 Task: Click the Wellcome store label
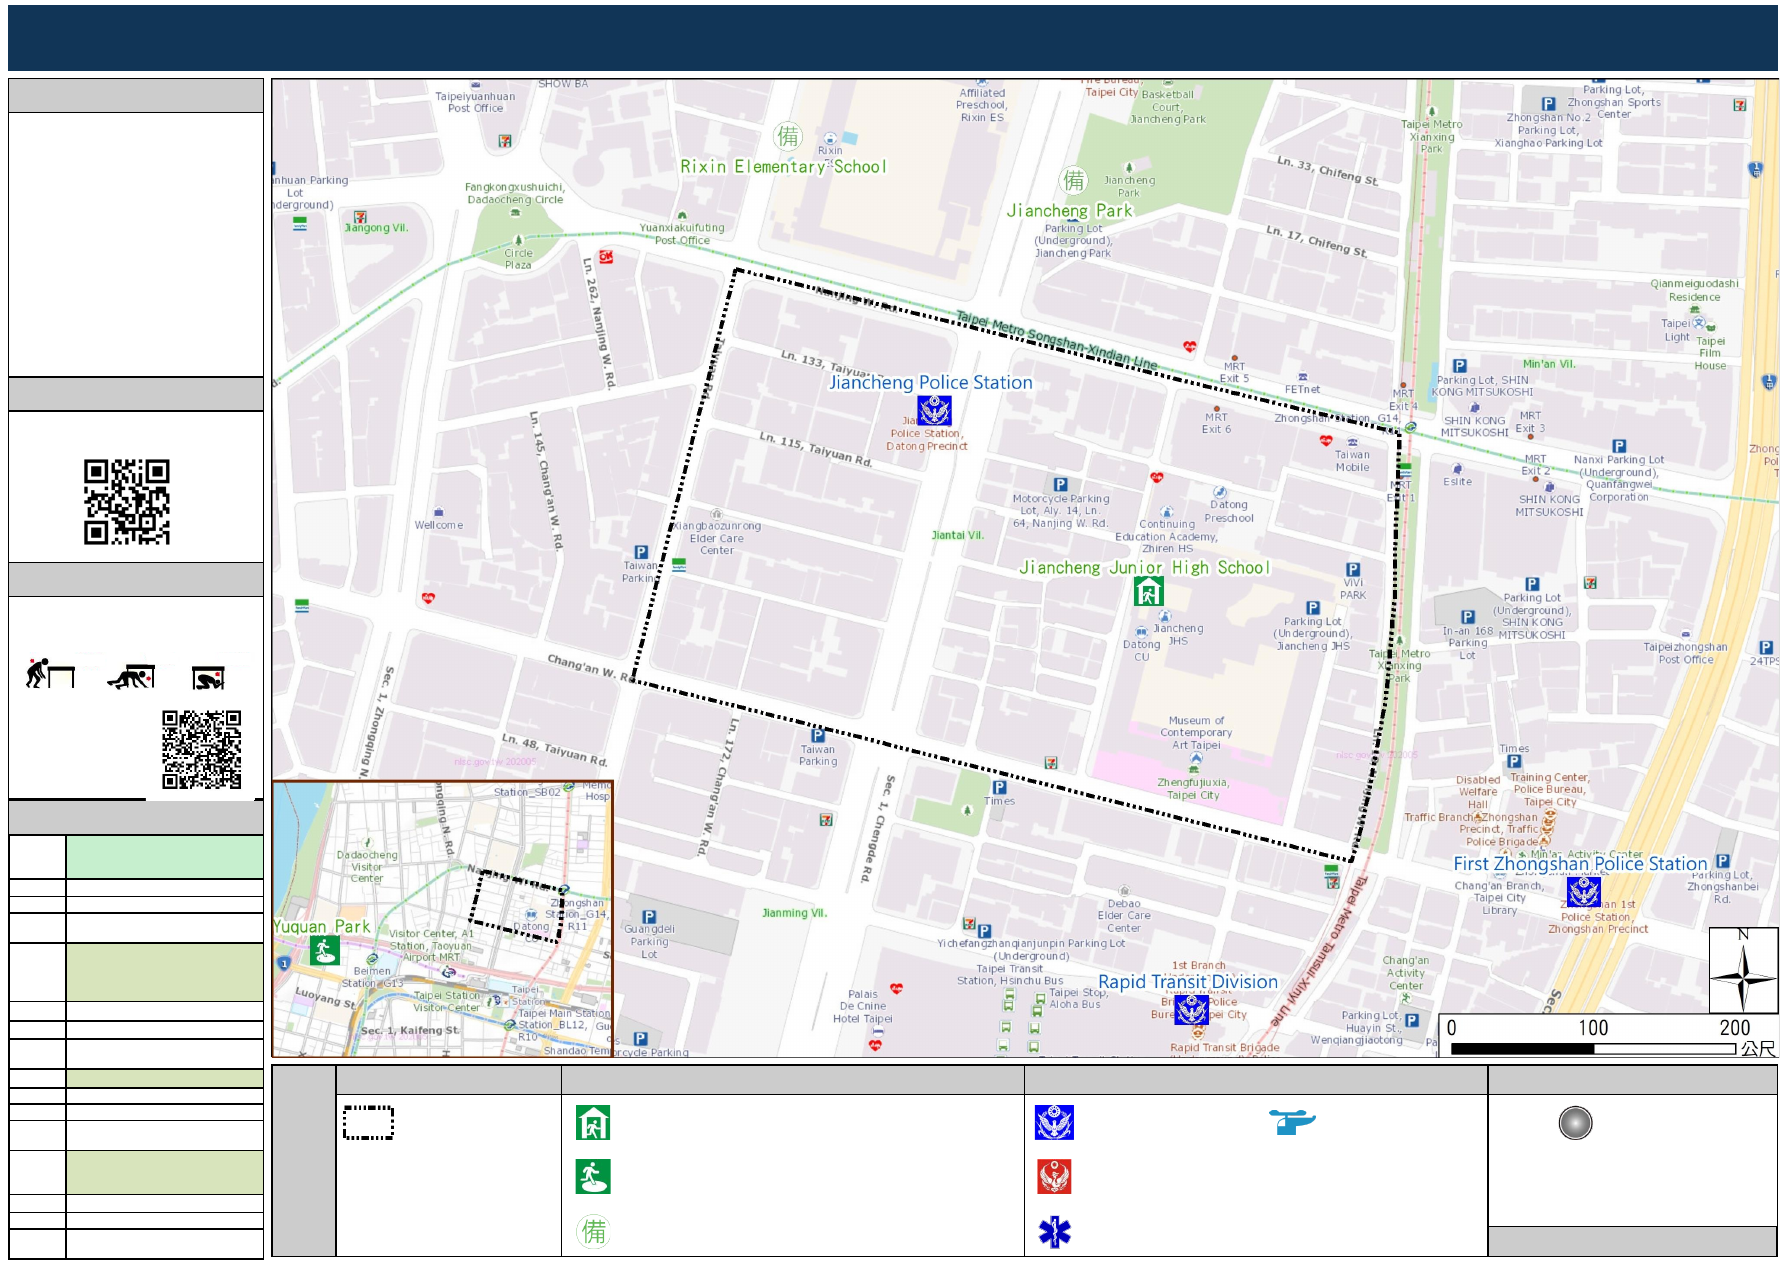tap(439, 525)
